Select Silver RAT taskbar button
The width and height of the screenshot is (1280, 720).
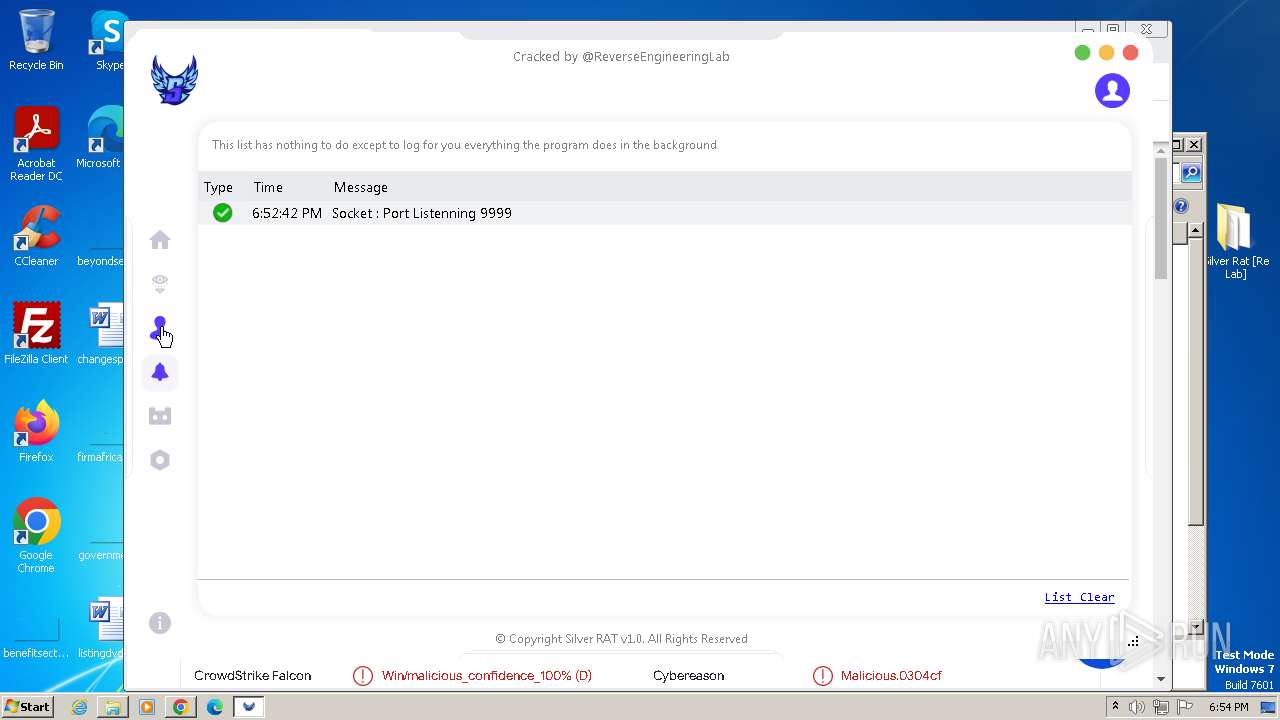tap(249, 707)
